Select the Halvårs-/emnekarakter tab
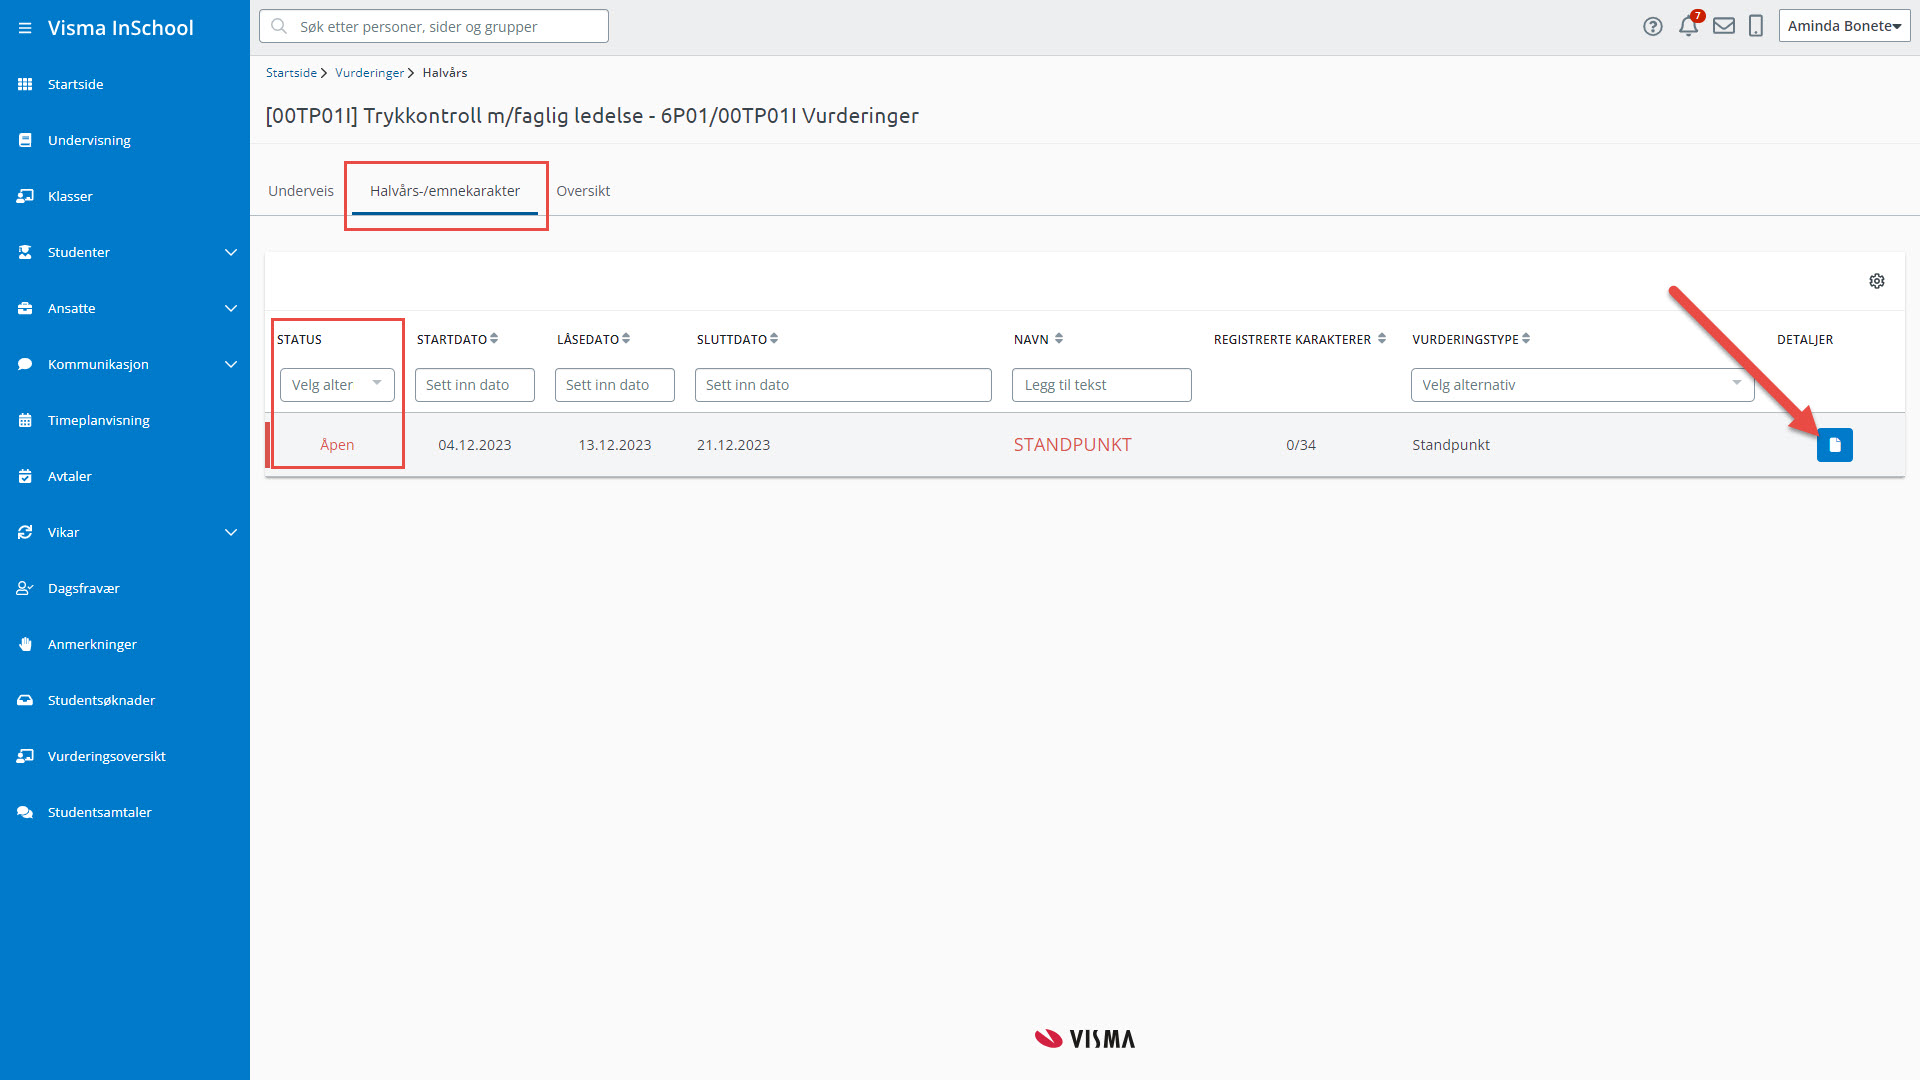This screenshot has width=1920, height=1080. coord(445,191)
